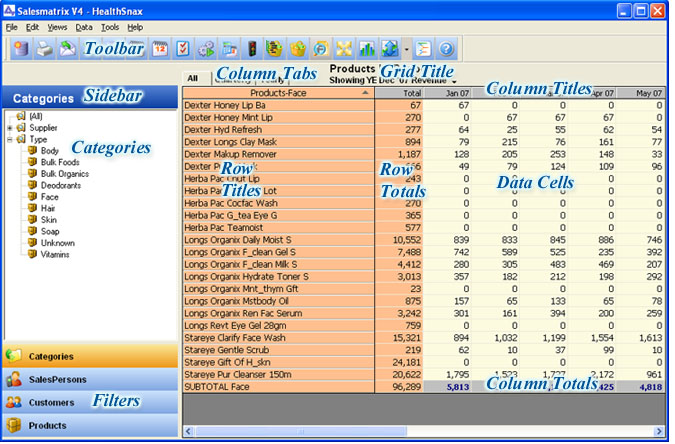Image resolution: width=675 pixels, height=444 pixels.
Task: Click the gears with play arrow icon
Action: click(x=207, y=49)
